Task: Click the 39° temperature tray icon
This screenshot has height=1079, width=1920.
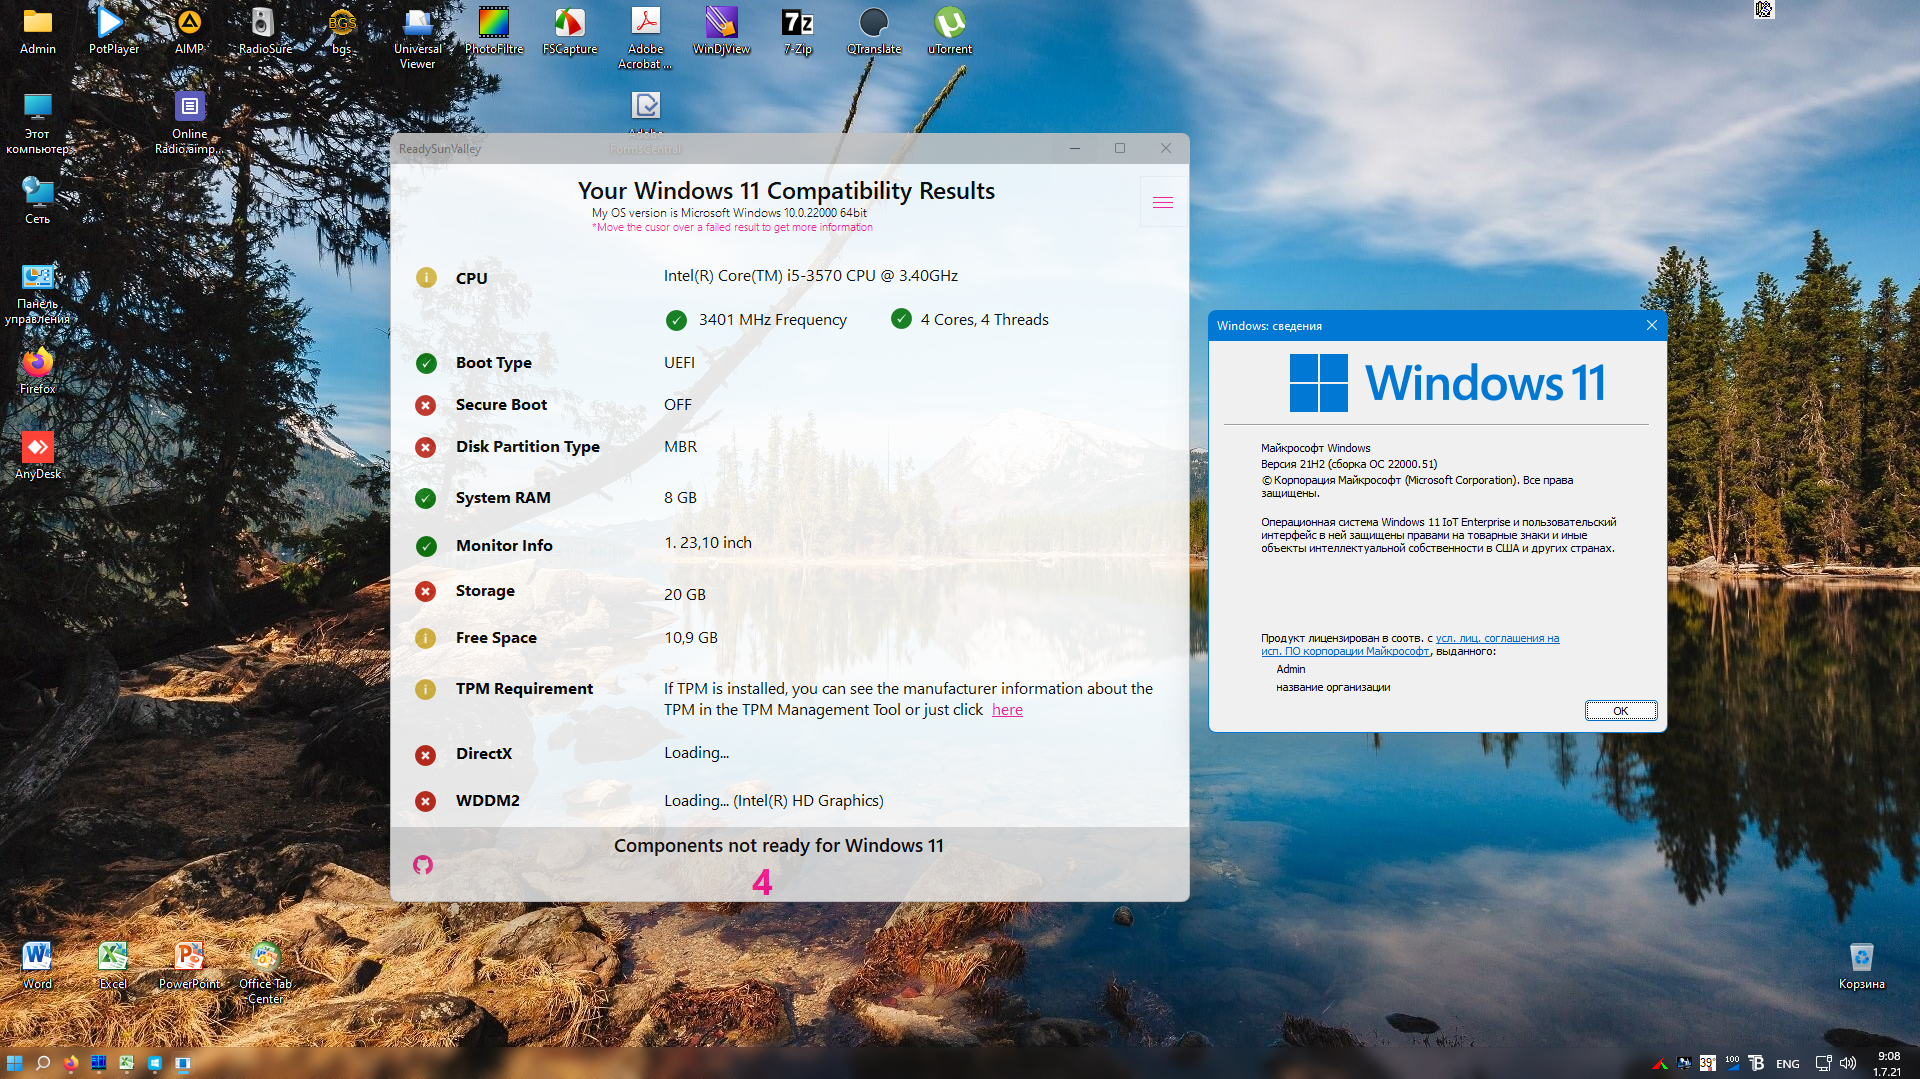Action: tap(1707, 1063)
